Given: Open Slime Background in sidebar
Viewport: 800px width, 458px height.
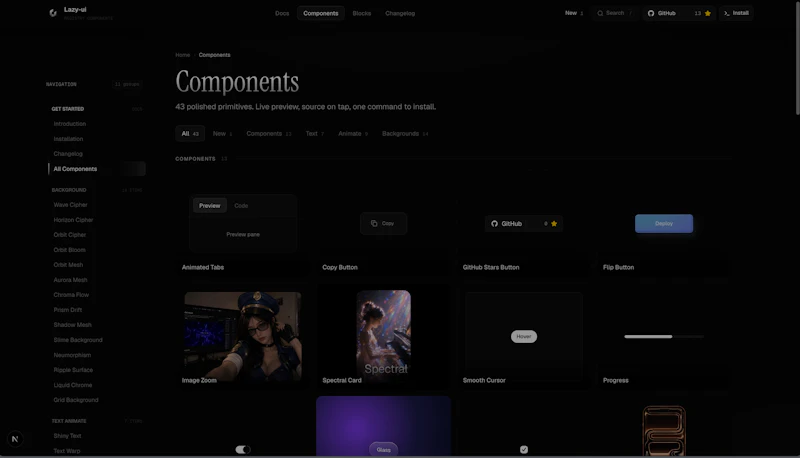Looking at the screenshot, I should tap(78, 340).
